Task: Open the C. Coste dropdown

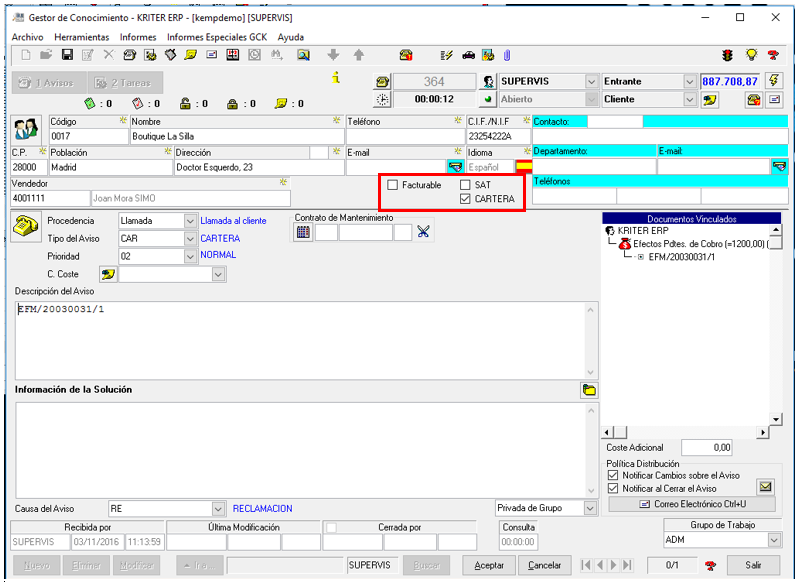Action: (218, 274)
